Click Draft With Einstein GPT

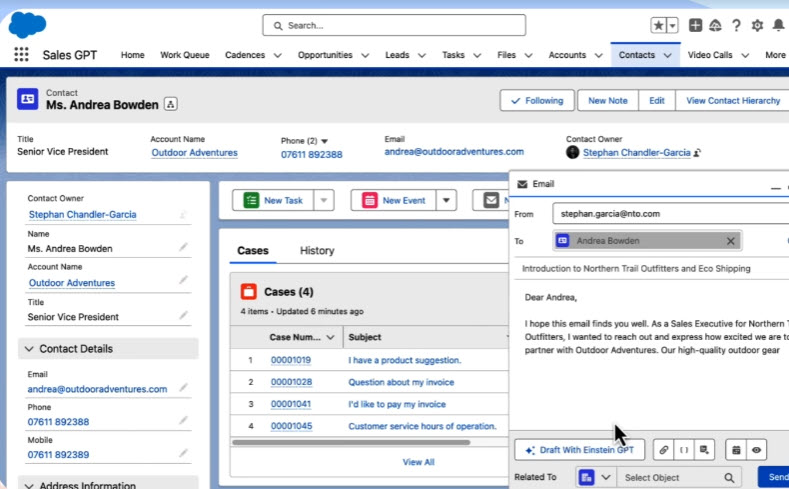[x=579, y=450]
